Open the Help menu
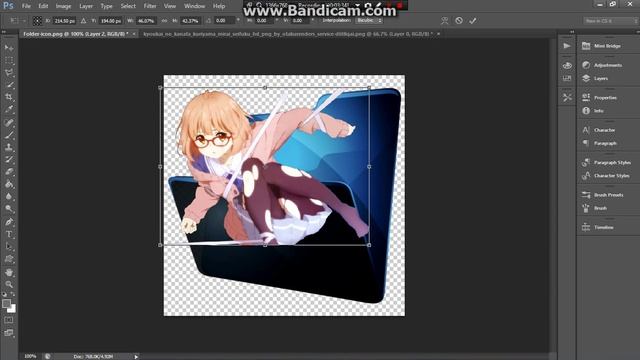The image size is (640, 360). [219, 6]
